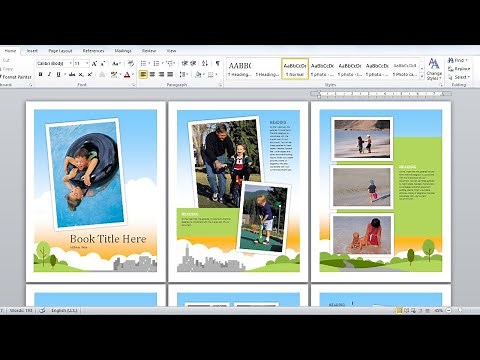The width and height of the screenshot is (480, 360).
Task: Click the Format Painter button
Action: tap(16, 77)
